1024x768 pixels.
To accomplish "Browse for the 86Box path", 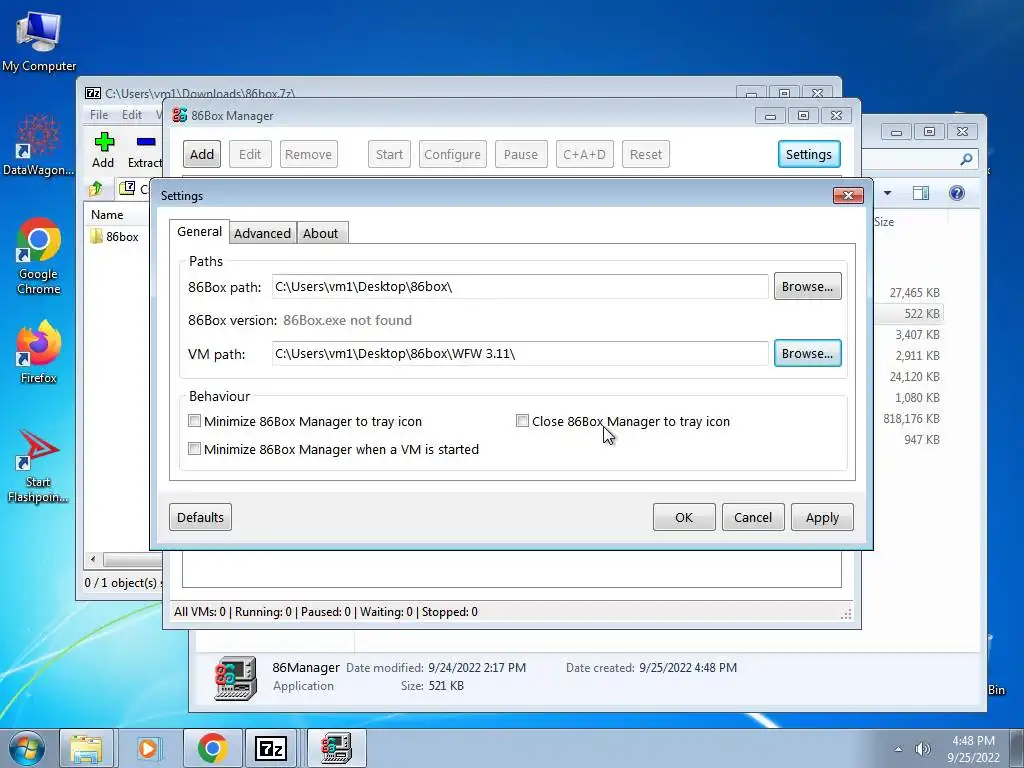I will tap(807, 286).
